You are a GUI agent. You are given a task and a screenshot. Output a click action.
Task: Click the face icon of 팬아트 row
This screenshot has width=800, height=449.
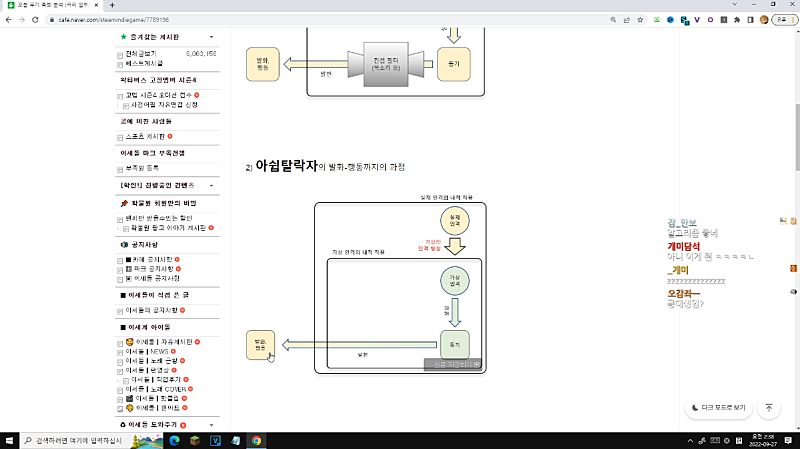pos(130,408)
